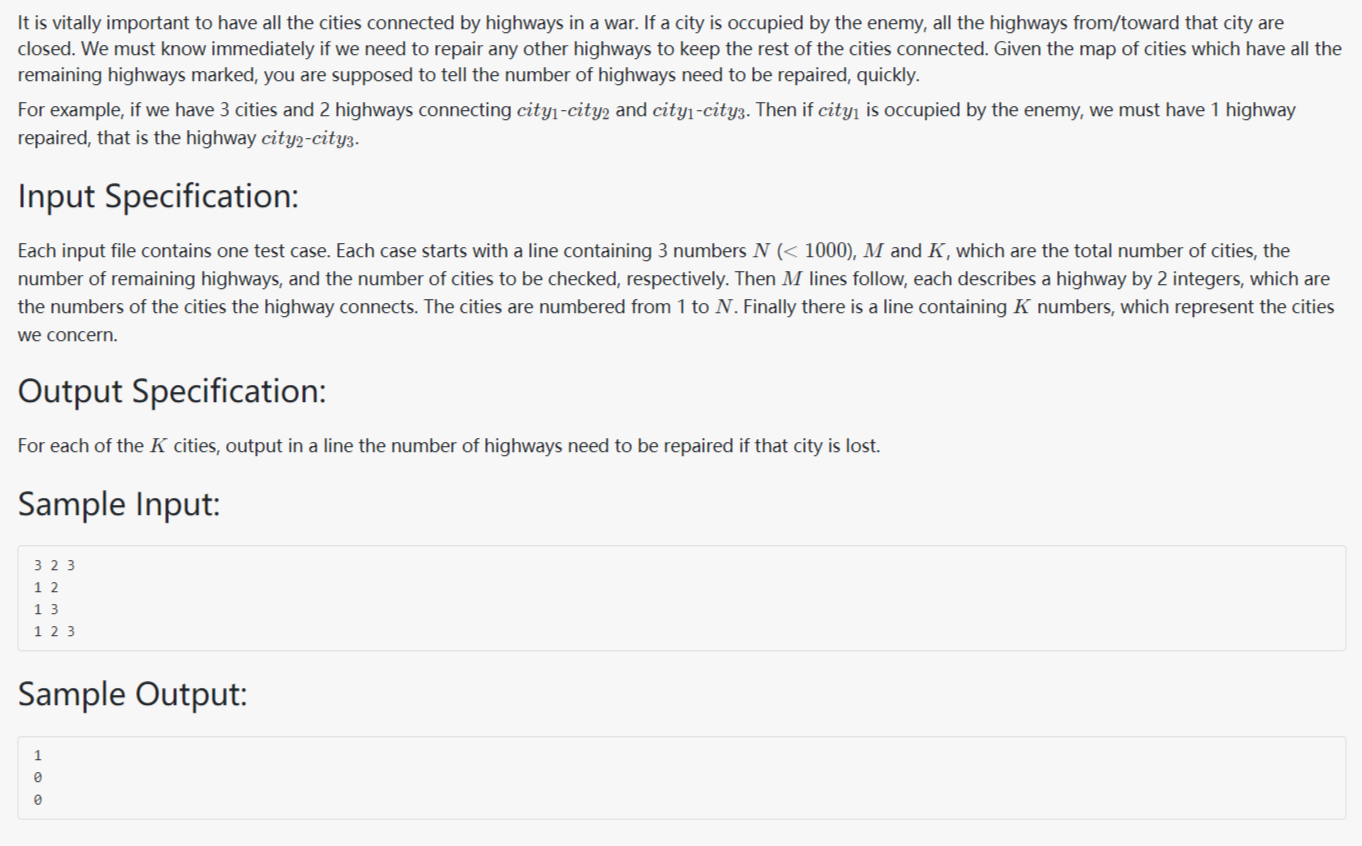
Task: Click inside the Sample Output code box
Action: [x=681, y=778]
